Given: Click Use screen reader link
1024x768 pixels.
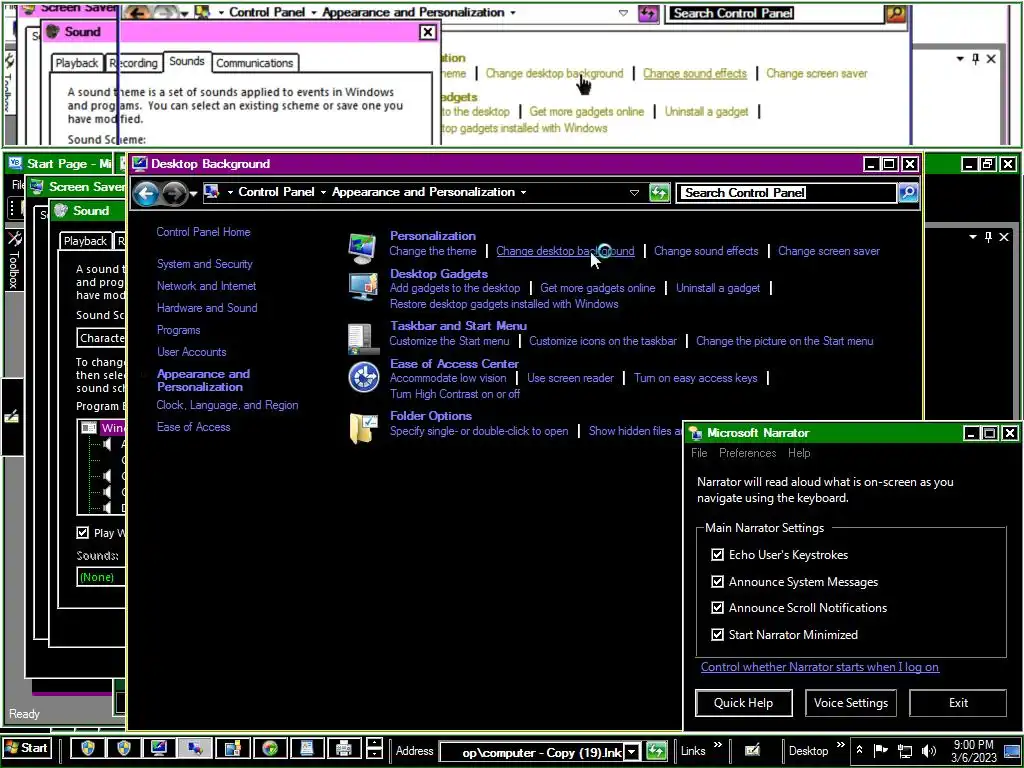Looking at the screenshot, I should [570, 377].
